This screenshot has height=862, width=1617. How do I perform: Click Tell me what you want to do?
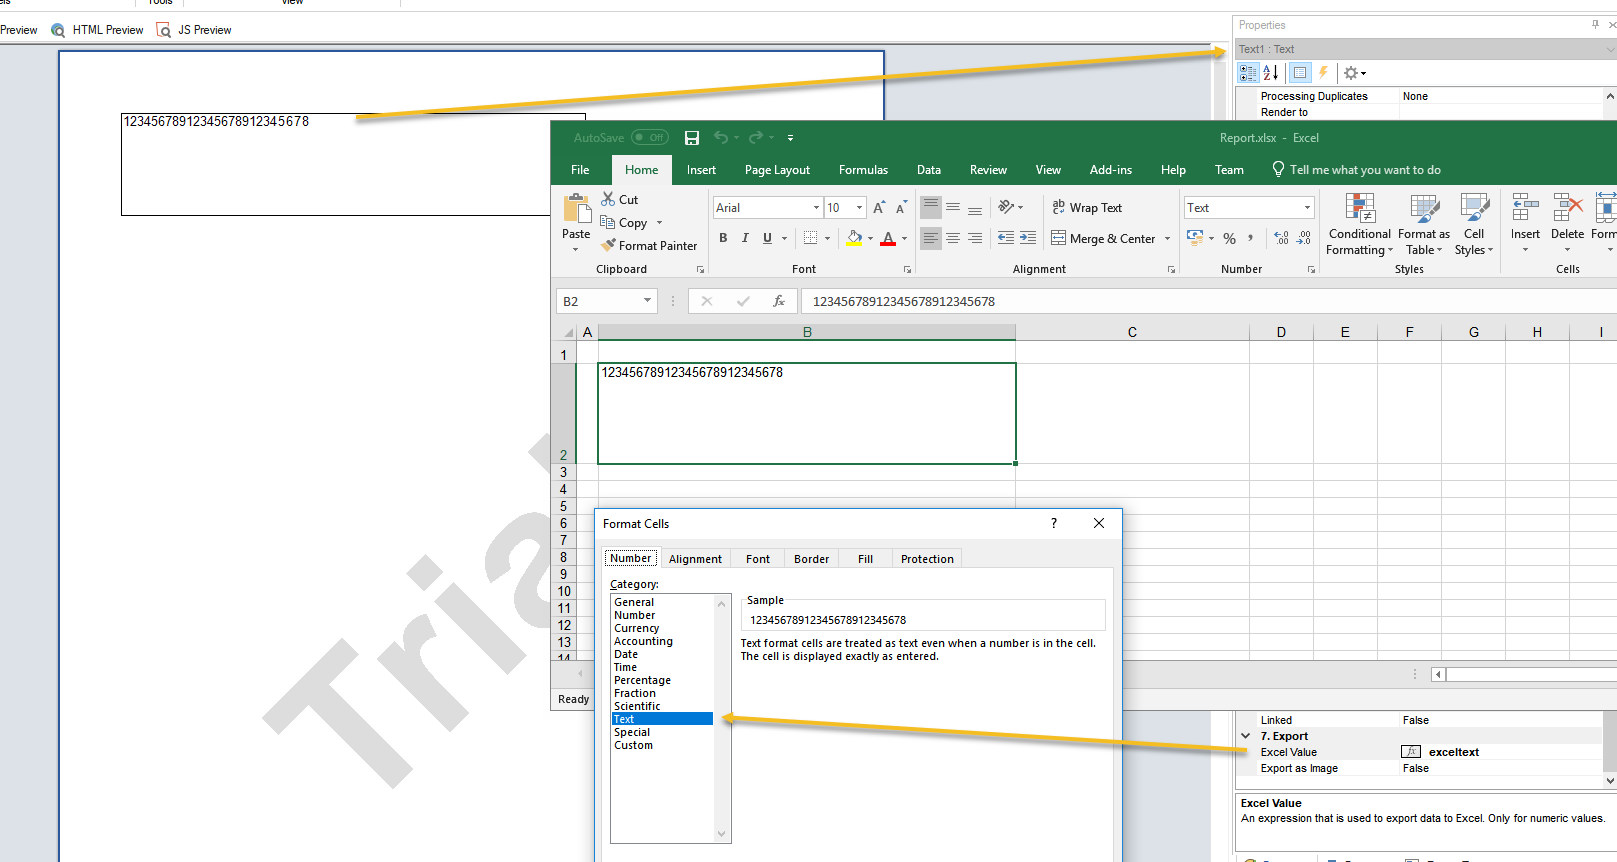click(1356, 170)
